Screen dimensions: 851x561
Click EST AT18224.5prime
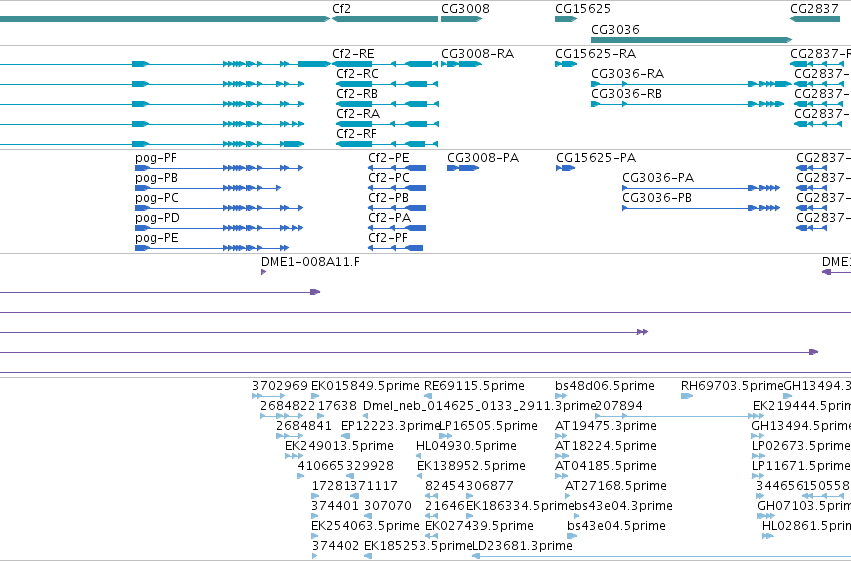pyautogui.click(x=561, y=456)
